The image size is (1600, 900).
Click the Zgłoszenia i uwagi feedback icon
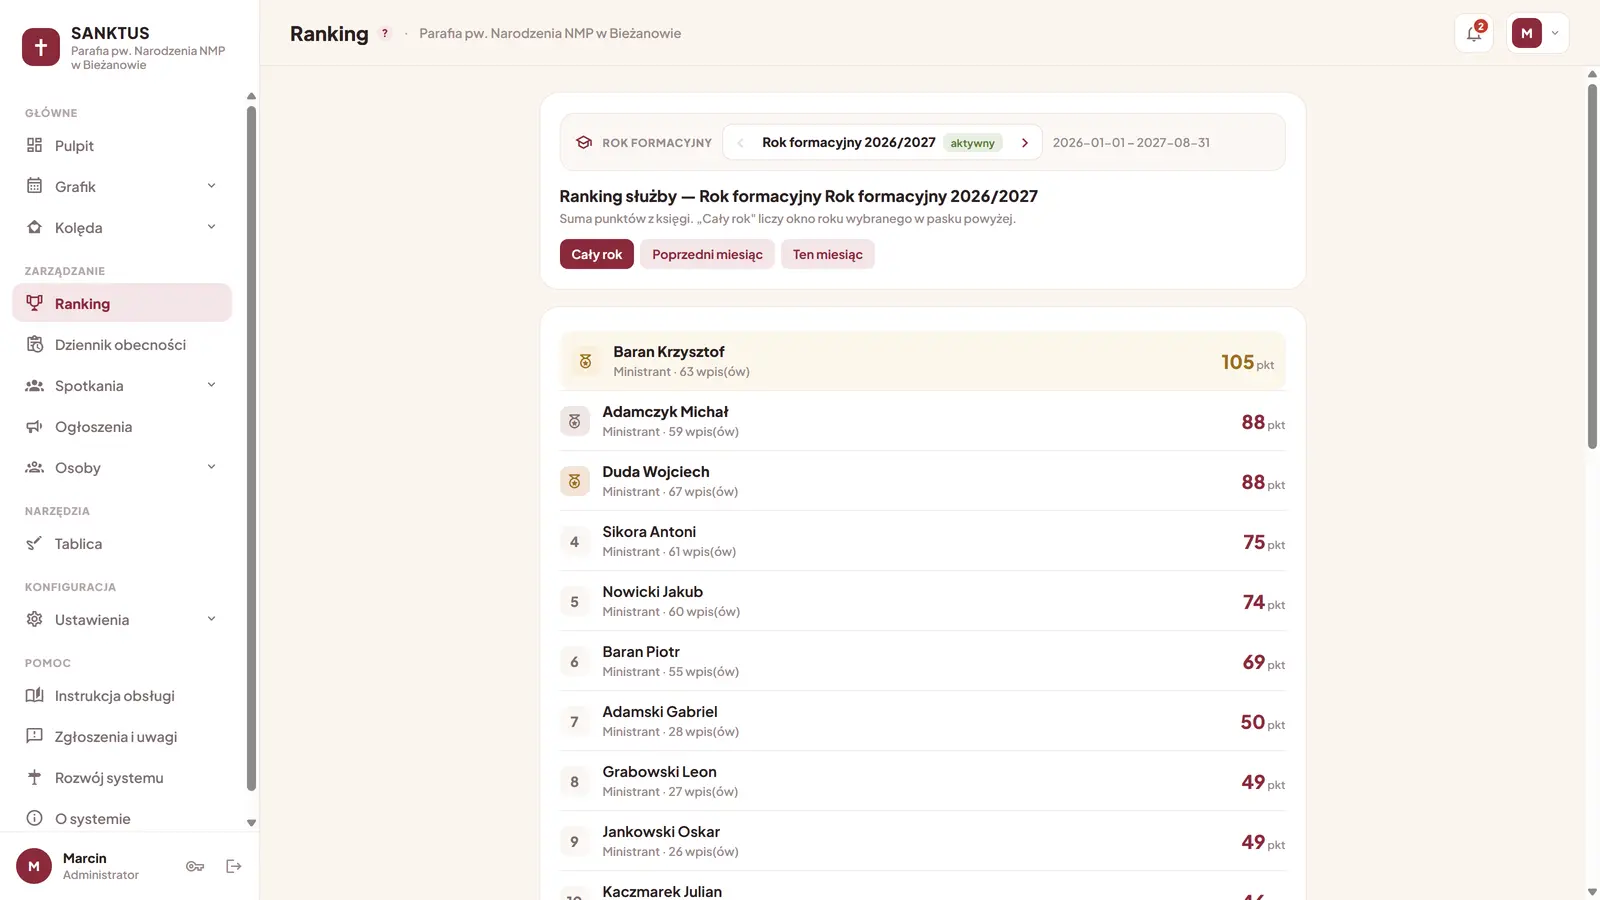coord(34,736)
